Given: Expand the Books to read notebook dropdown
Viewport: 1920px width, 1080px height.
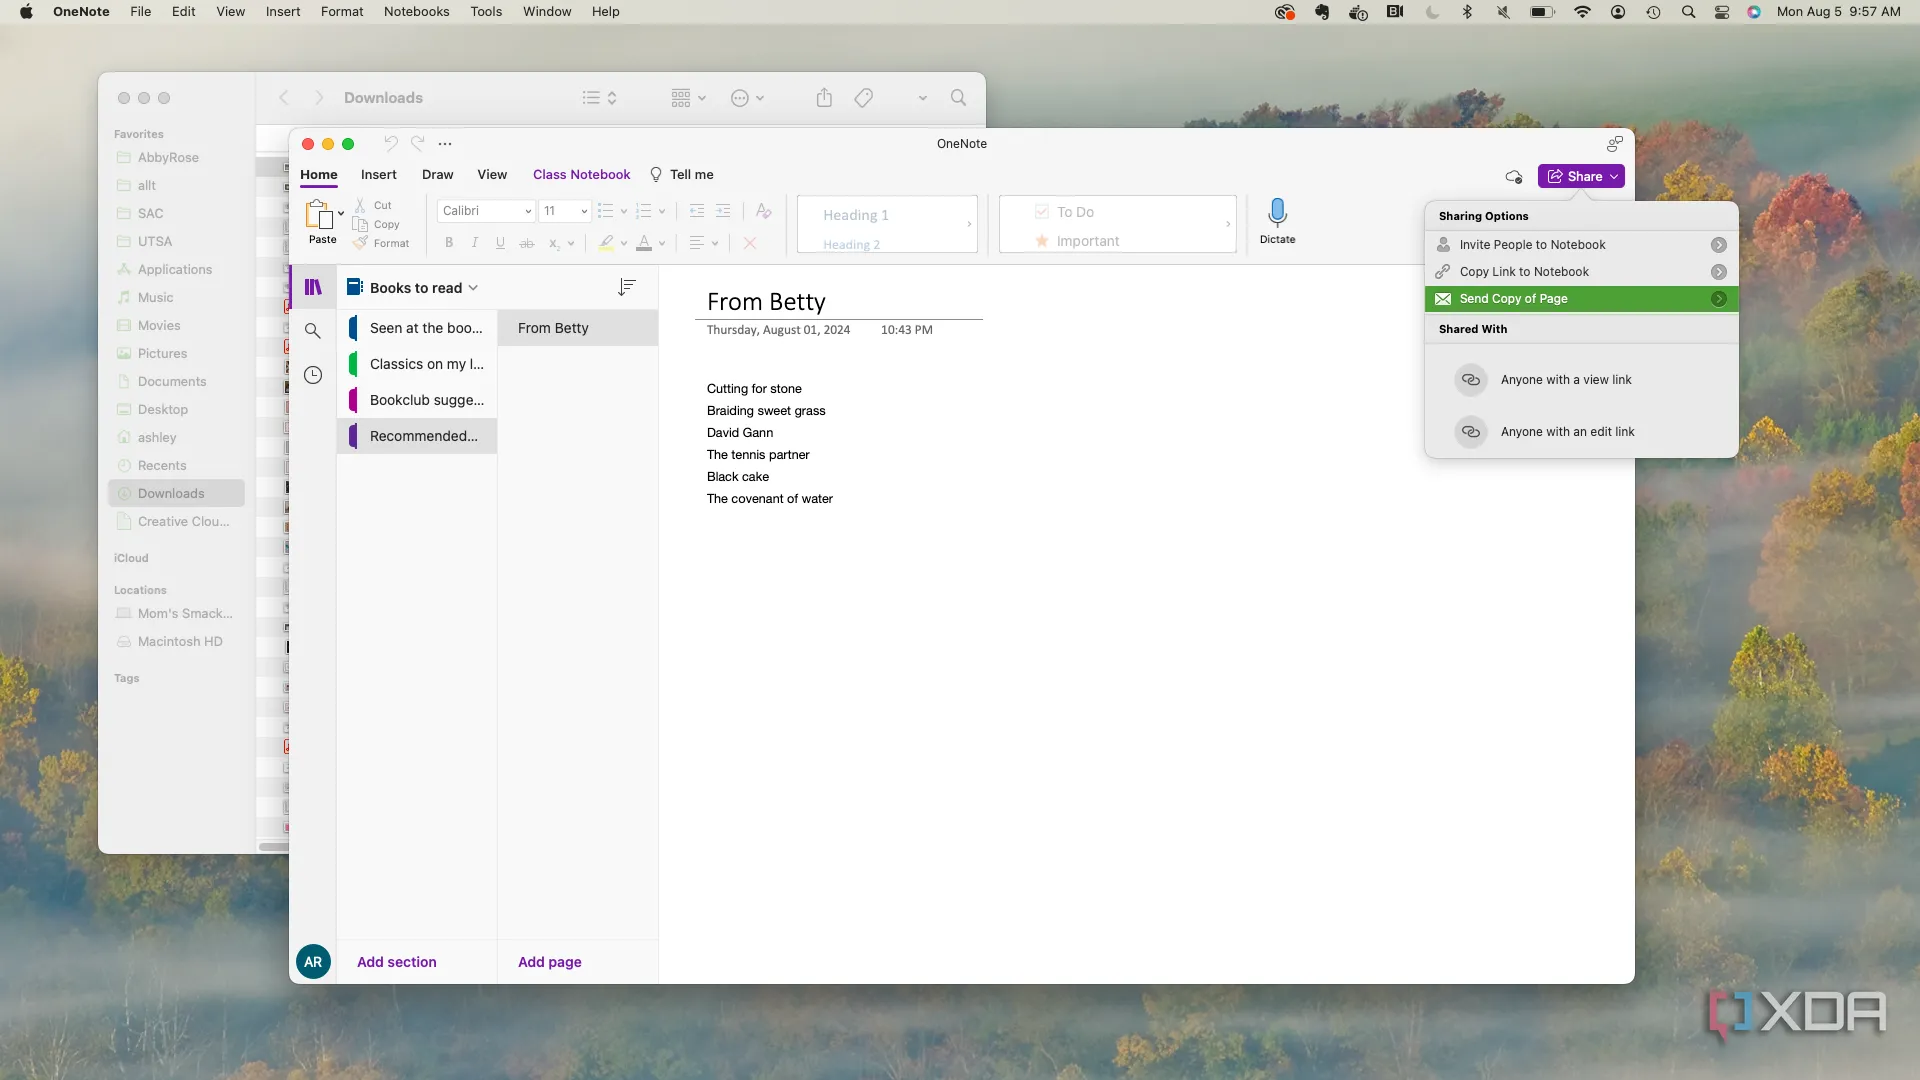Looking at the screenshot, I should coord(473,288).
